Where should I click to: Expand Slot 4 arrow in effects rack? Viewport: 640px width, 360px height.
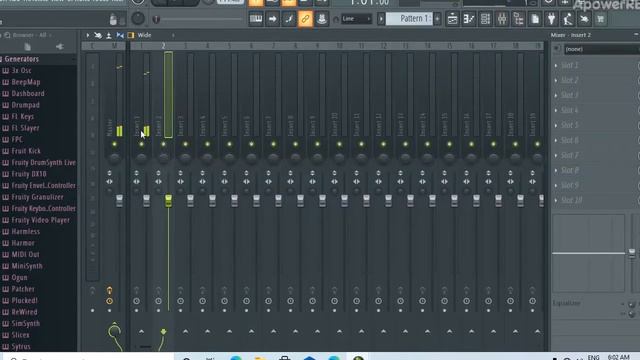tap(556, 110)
